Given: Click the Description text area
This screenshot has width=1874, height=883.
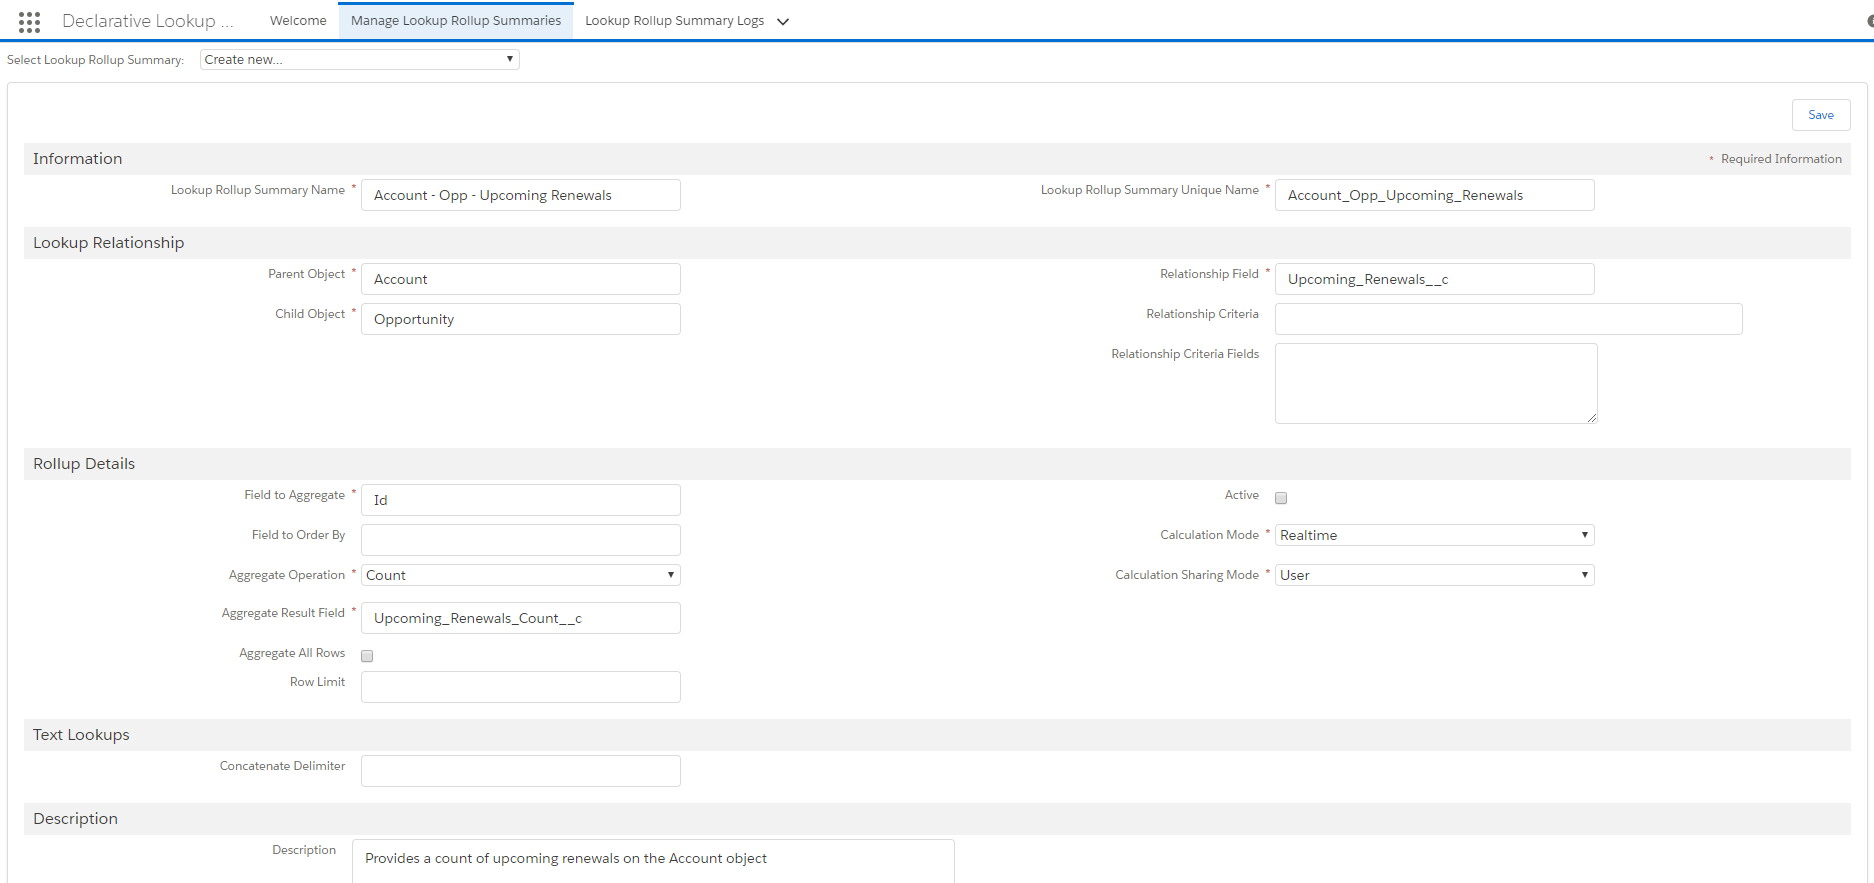Looking at the screenshot, I should point(653,861).
